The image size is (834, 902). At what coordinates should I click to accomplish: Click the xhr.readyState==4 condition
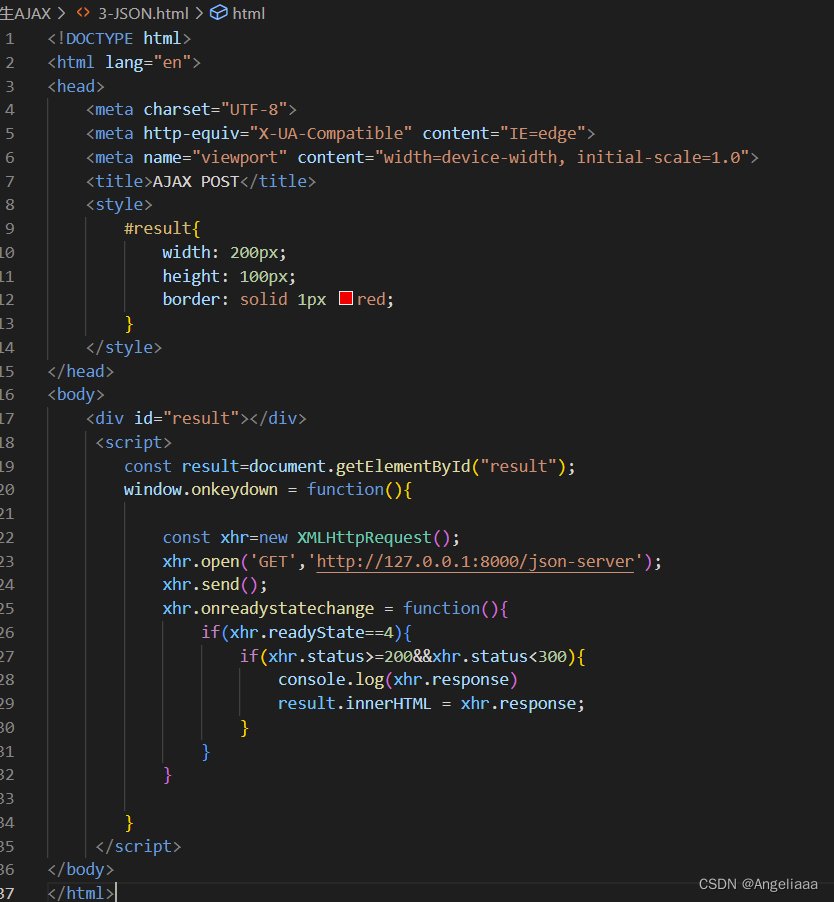[x=311, y=632]
